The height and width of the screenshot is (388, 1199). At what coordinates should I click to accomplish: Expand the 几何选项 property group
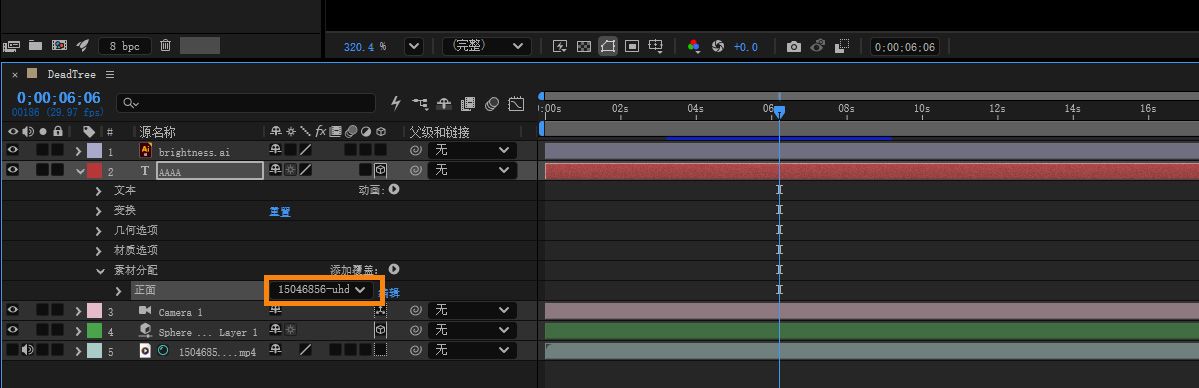click(99, 230)
